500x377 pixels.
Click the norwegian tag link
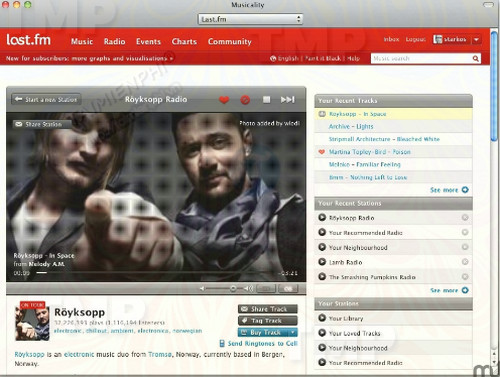[187, 331]
